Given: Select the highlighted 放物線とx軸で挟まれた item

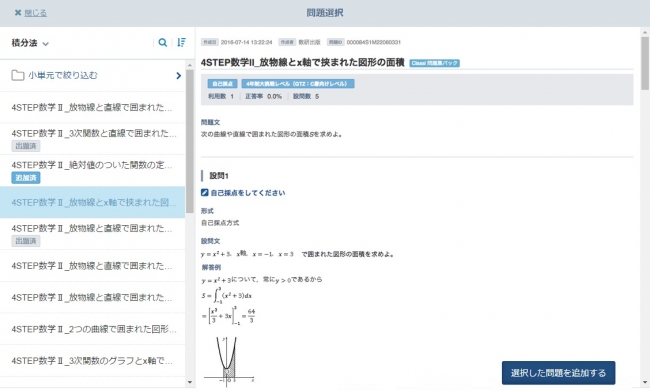Looking at the screenshot, I should click(92, 202).
